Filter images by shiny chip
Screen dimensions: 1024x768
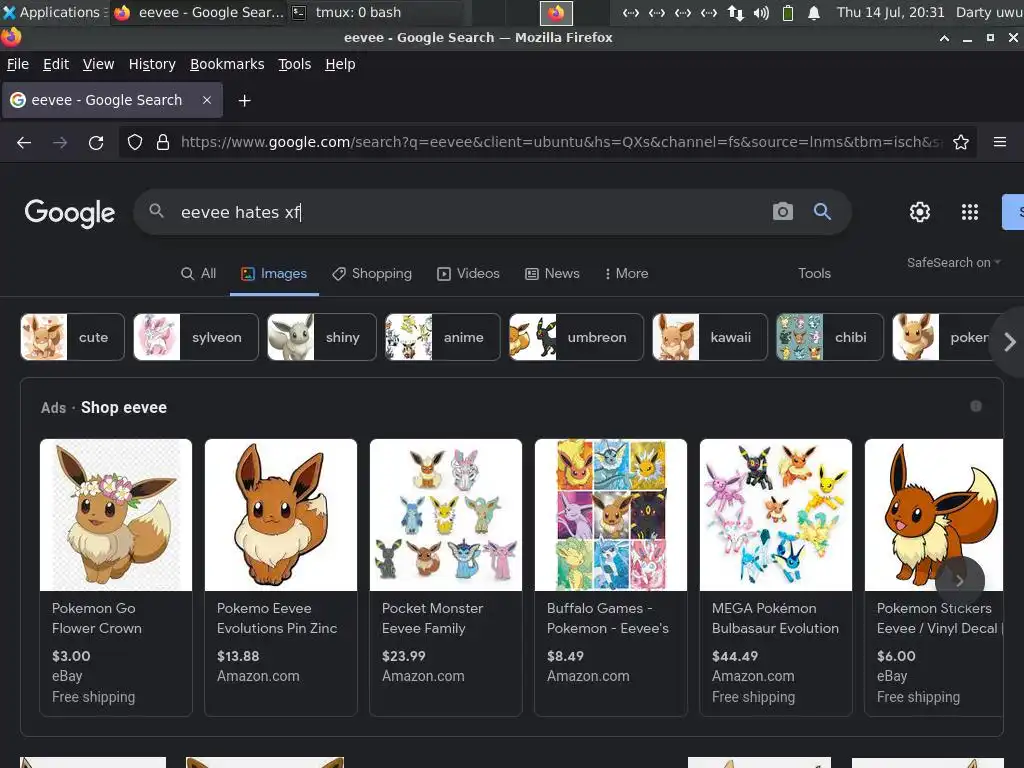tap(322, 337)
